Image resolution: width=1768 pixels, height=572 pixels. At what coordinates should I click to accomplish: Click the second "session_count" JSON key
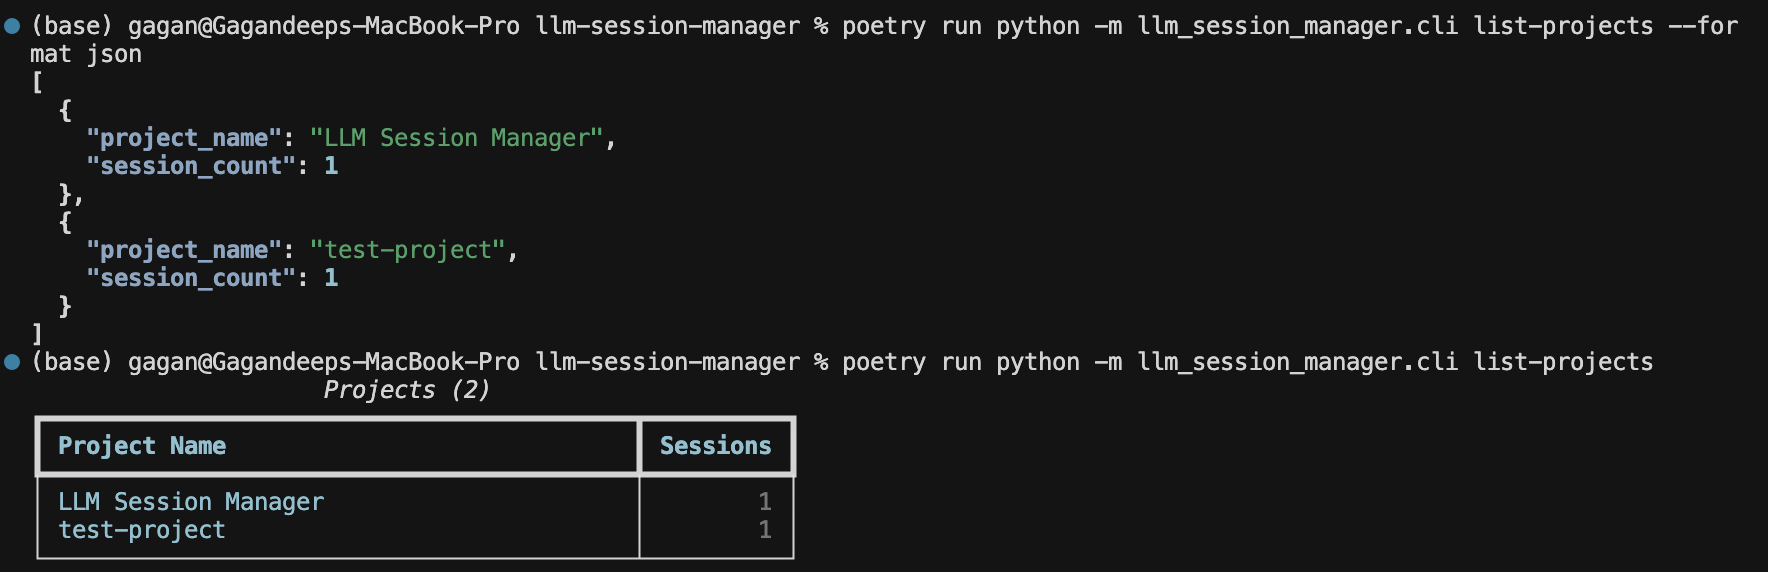[x=191, y=278]
